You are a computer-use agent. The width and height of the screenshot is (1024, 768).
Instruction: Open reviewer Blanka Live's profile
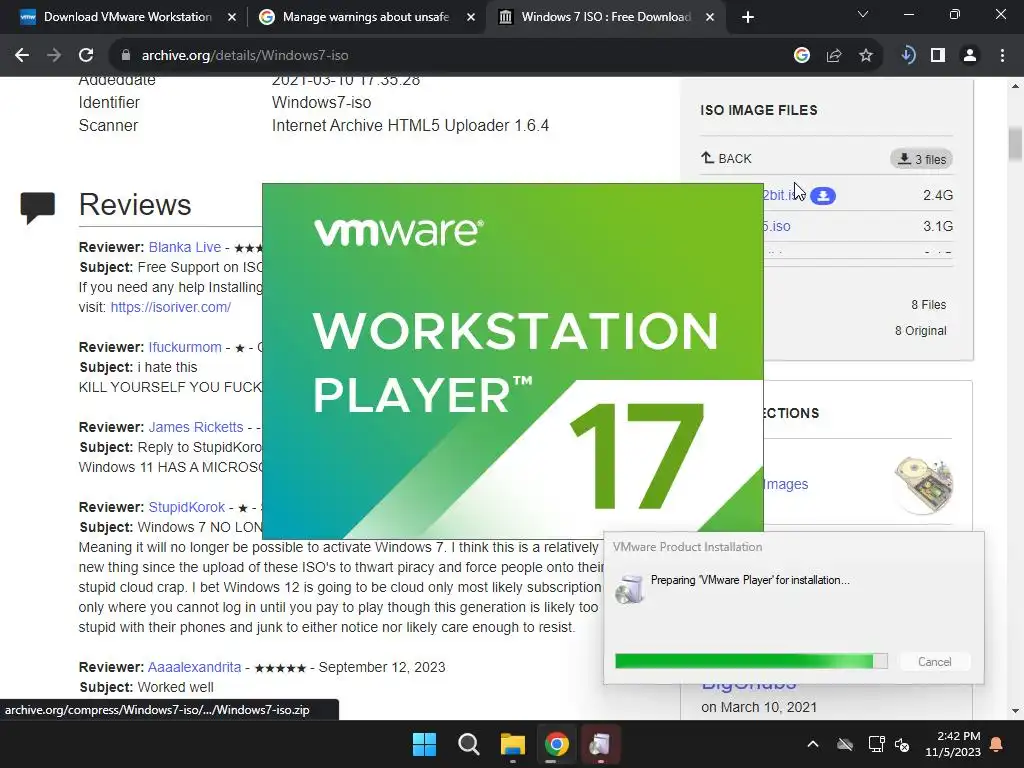point(185,247)
